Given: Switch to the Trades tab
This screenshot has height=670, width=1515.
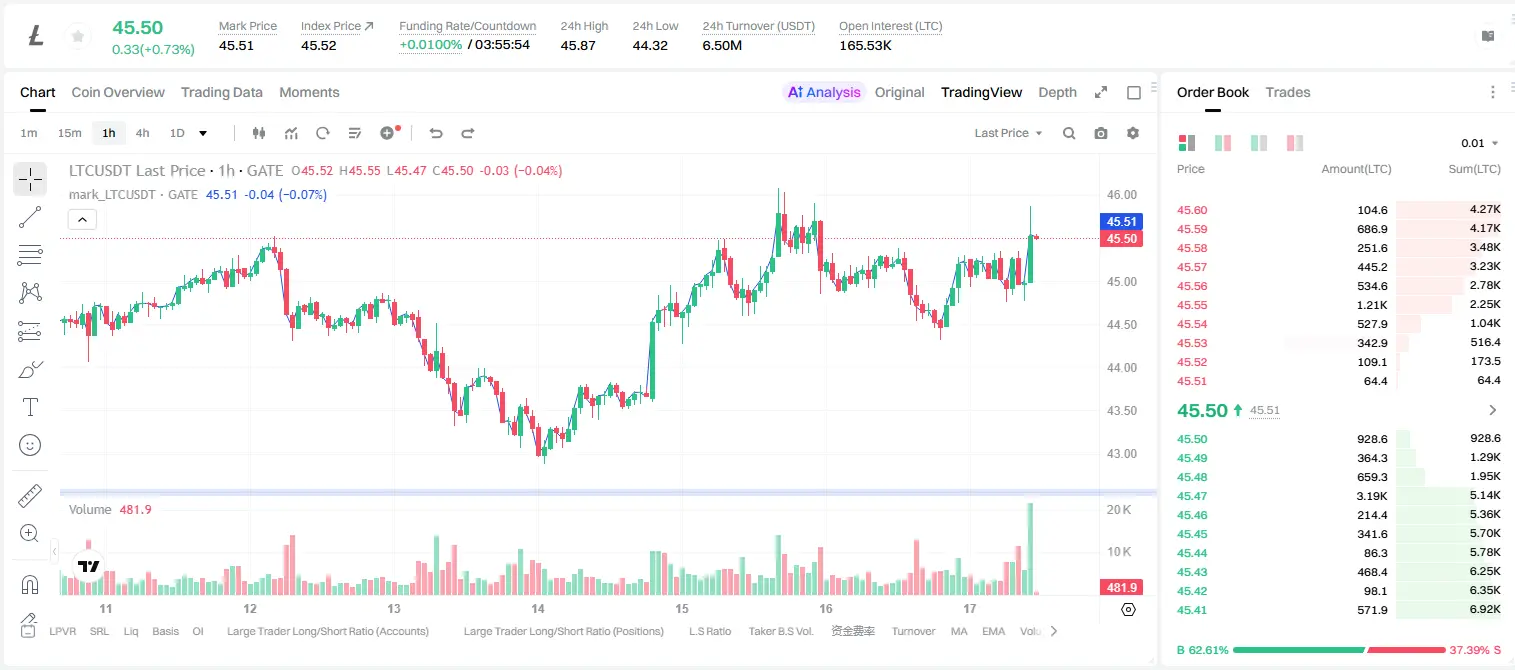Looking at the screenshot, I should tap(1288, 92).
